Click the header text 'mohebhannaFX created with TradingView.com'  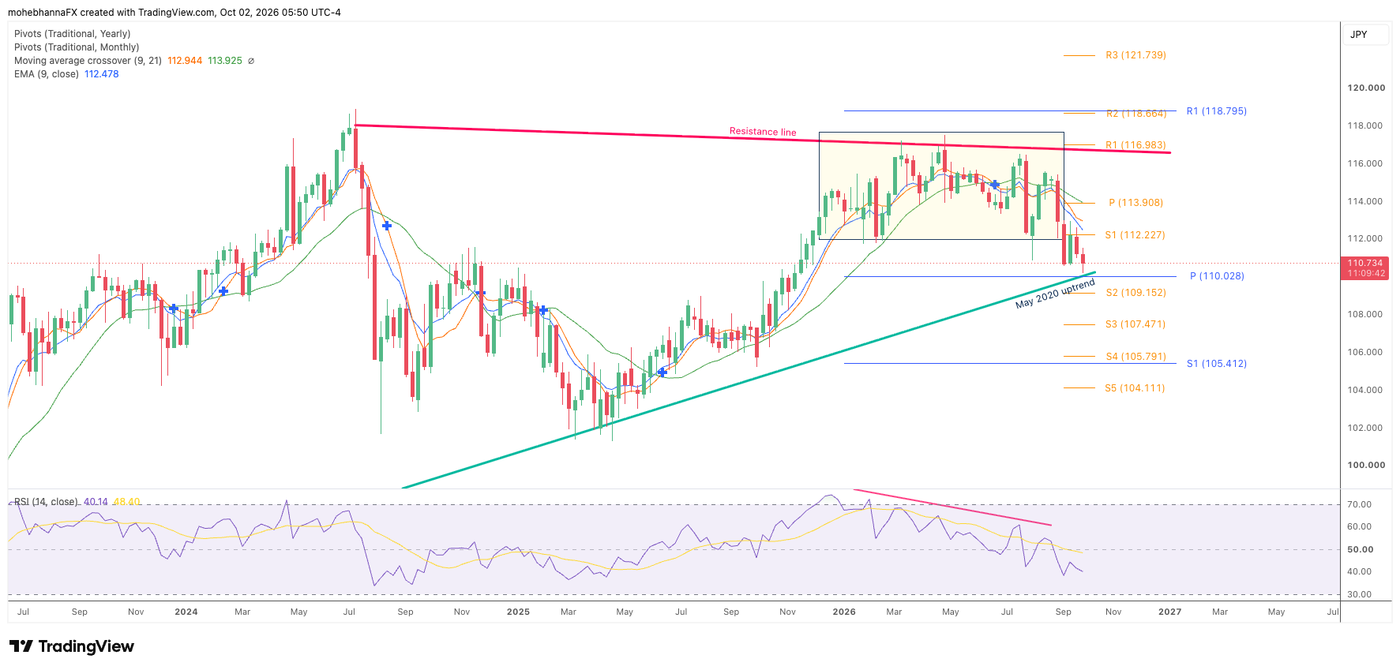[111, 12]
